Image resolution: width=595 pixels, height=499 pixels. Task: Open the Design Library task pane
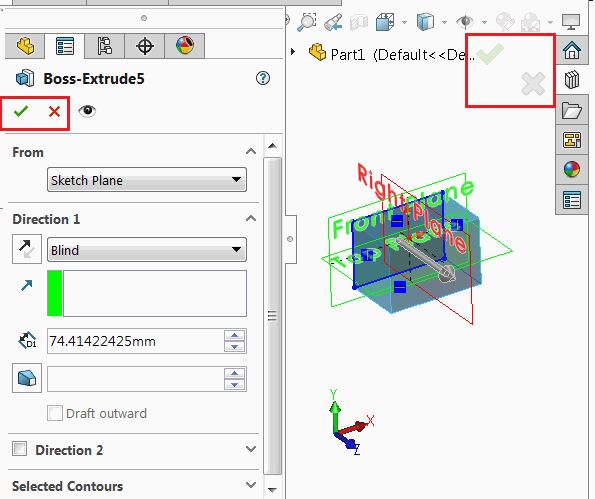[x=572, y=80]
